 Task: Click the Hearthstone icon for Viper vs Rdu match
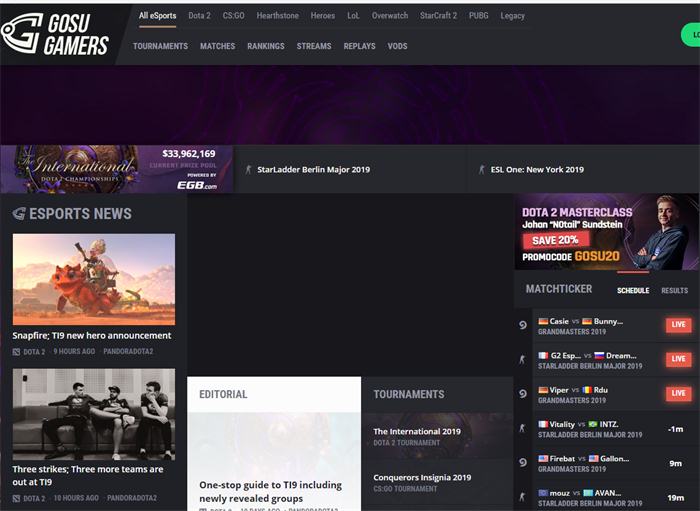click(523, 394)
